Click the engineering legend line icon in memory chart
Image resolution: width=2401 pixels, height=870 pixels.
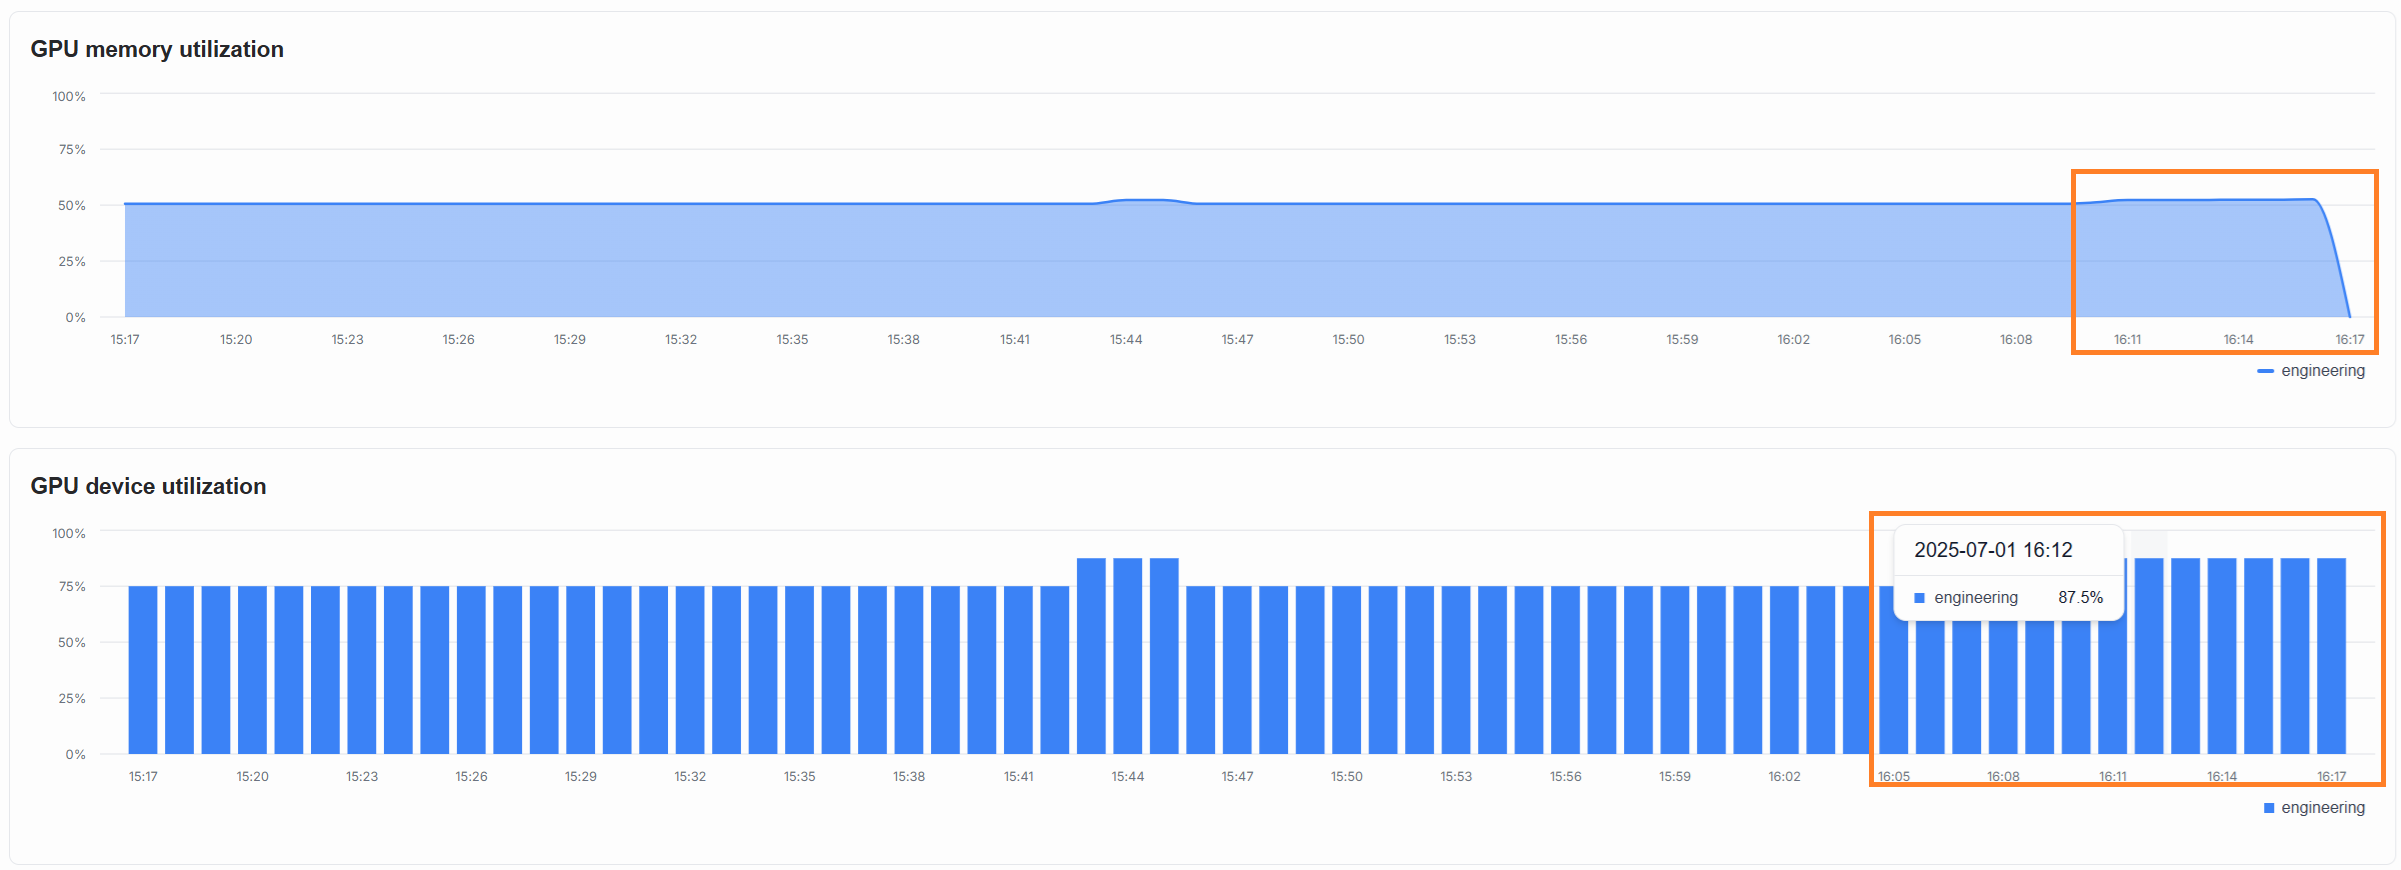(x=2265, y=371)
